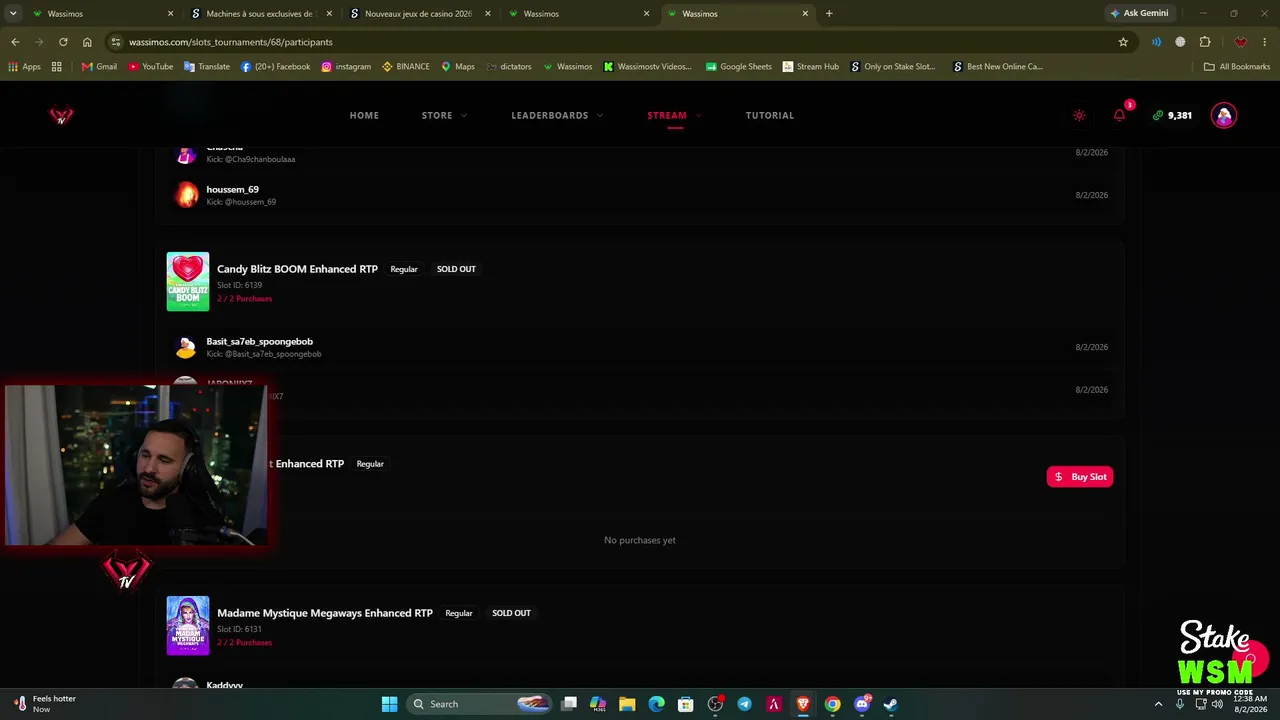Click the SOLD OUT badge on Madame Mystique
The image size is (1280, 720).
[x=511, y=613]
